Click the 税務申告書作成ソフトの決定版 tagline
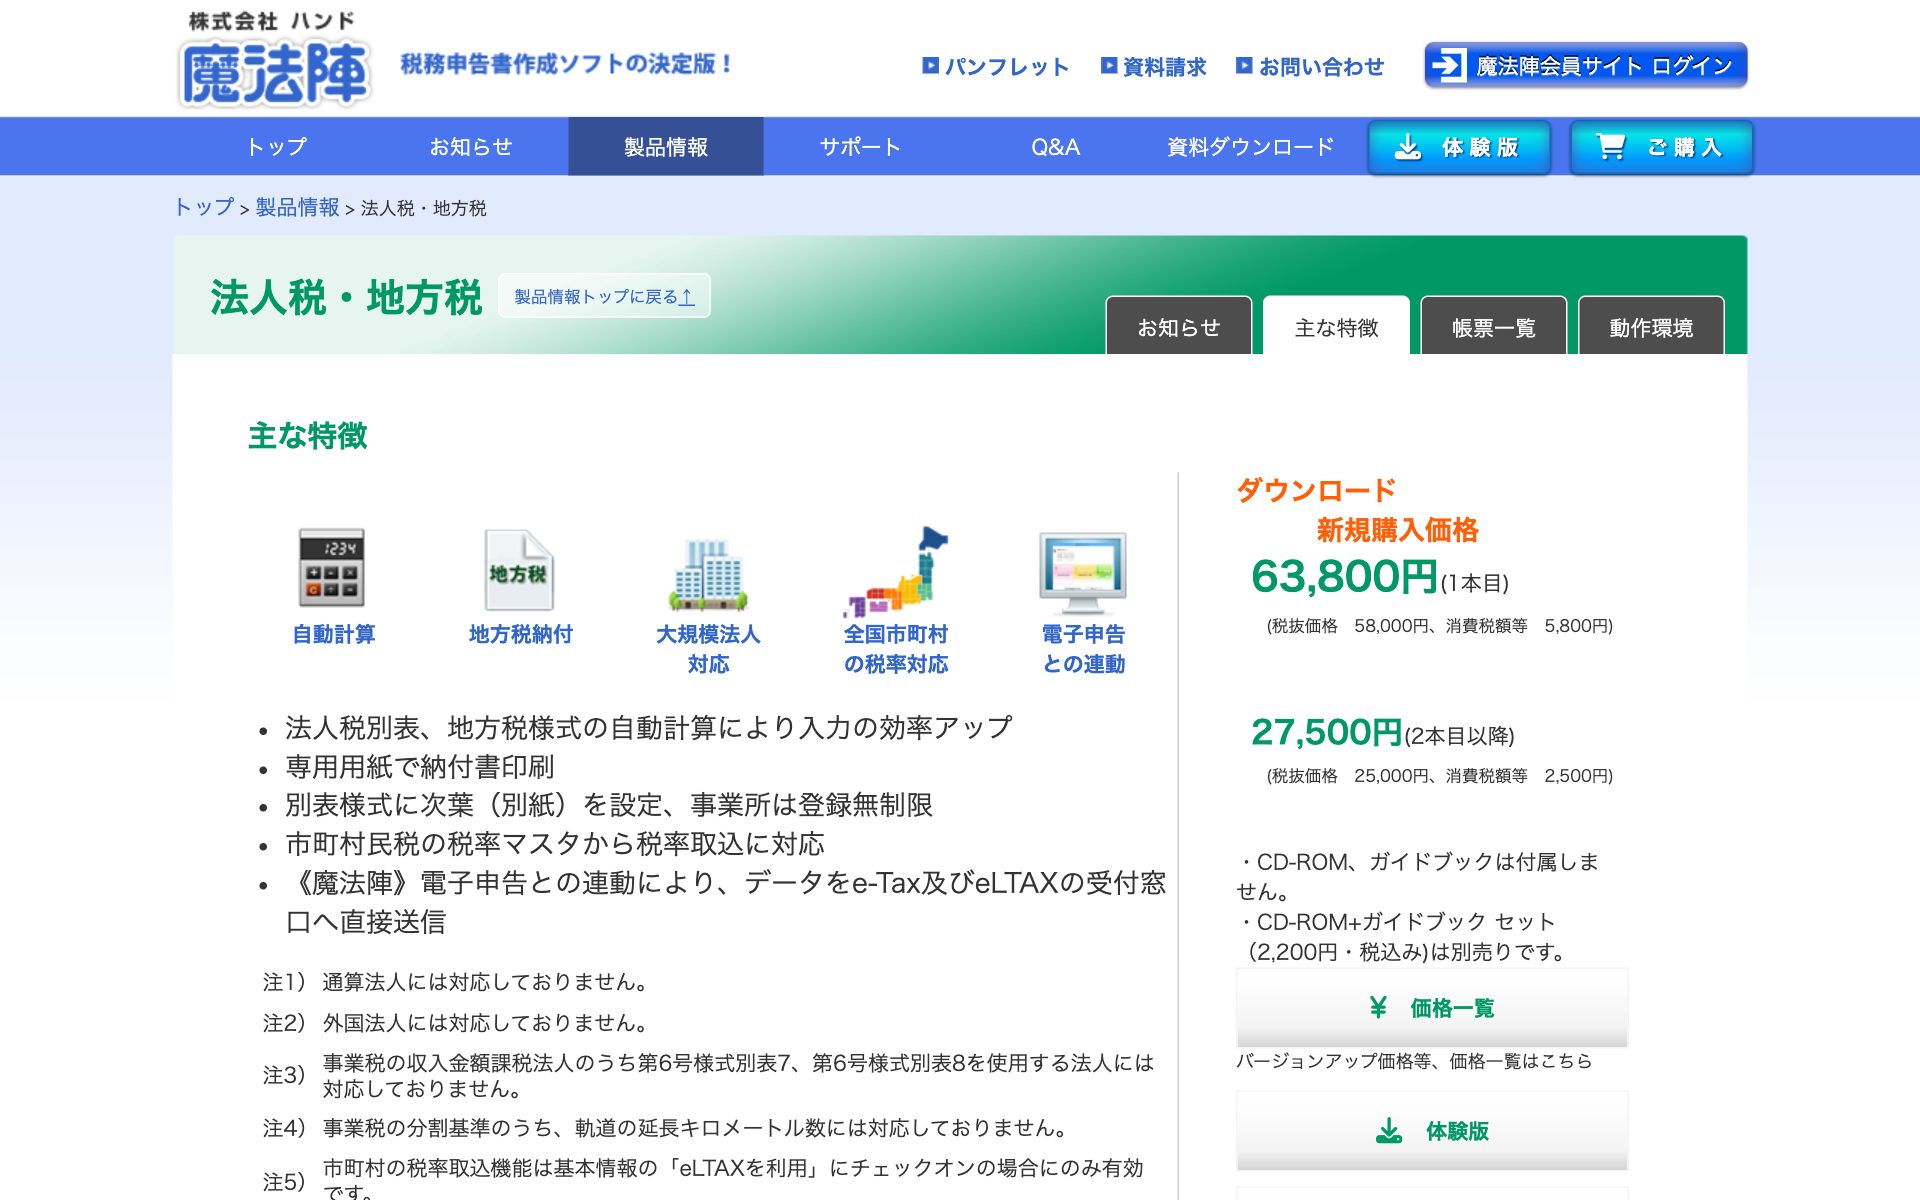1920x1200 pixels. [566, 64]
